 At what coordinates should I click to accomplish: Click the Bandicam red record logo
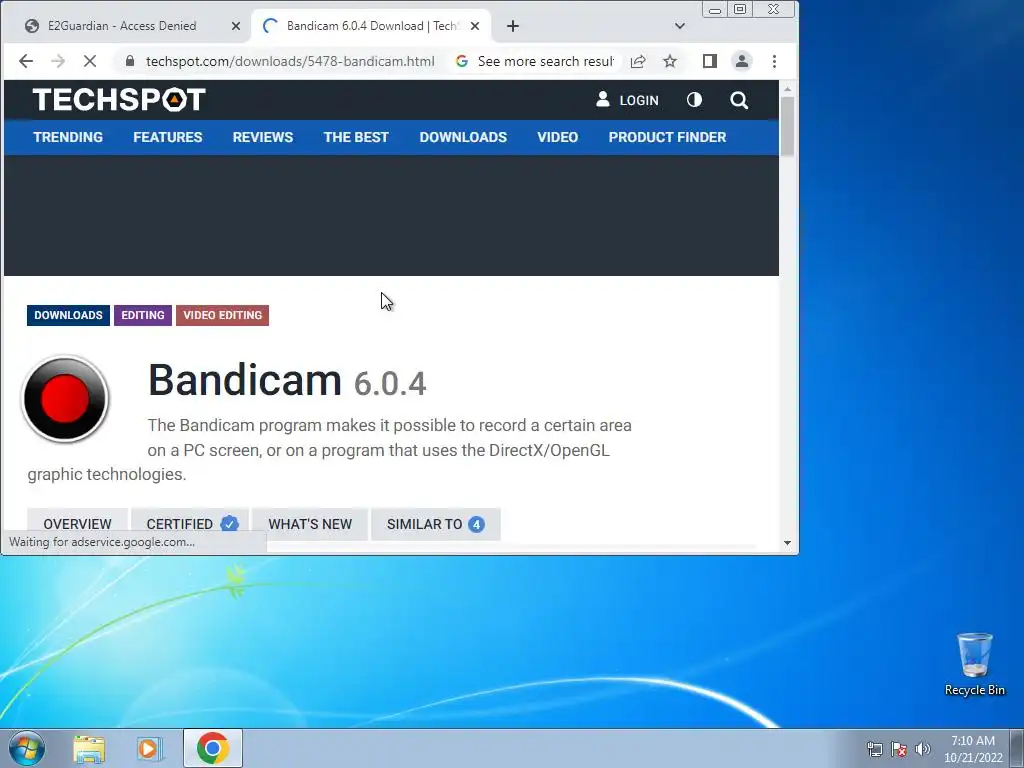(x=65, y=398)
